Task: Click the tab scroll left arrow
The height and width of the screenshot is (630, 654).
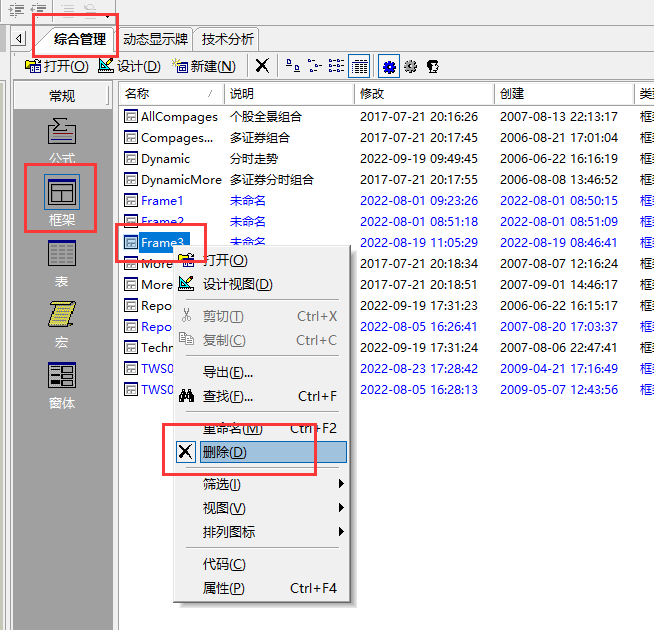Action: pos(19,39)
